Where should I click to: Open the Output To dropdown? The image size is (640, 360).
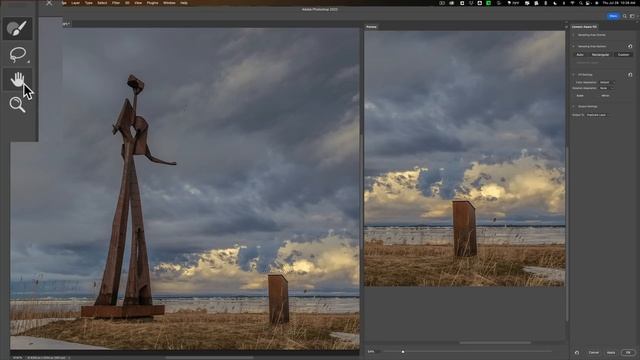pos(598,115)
